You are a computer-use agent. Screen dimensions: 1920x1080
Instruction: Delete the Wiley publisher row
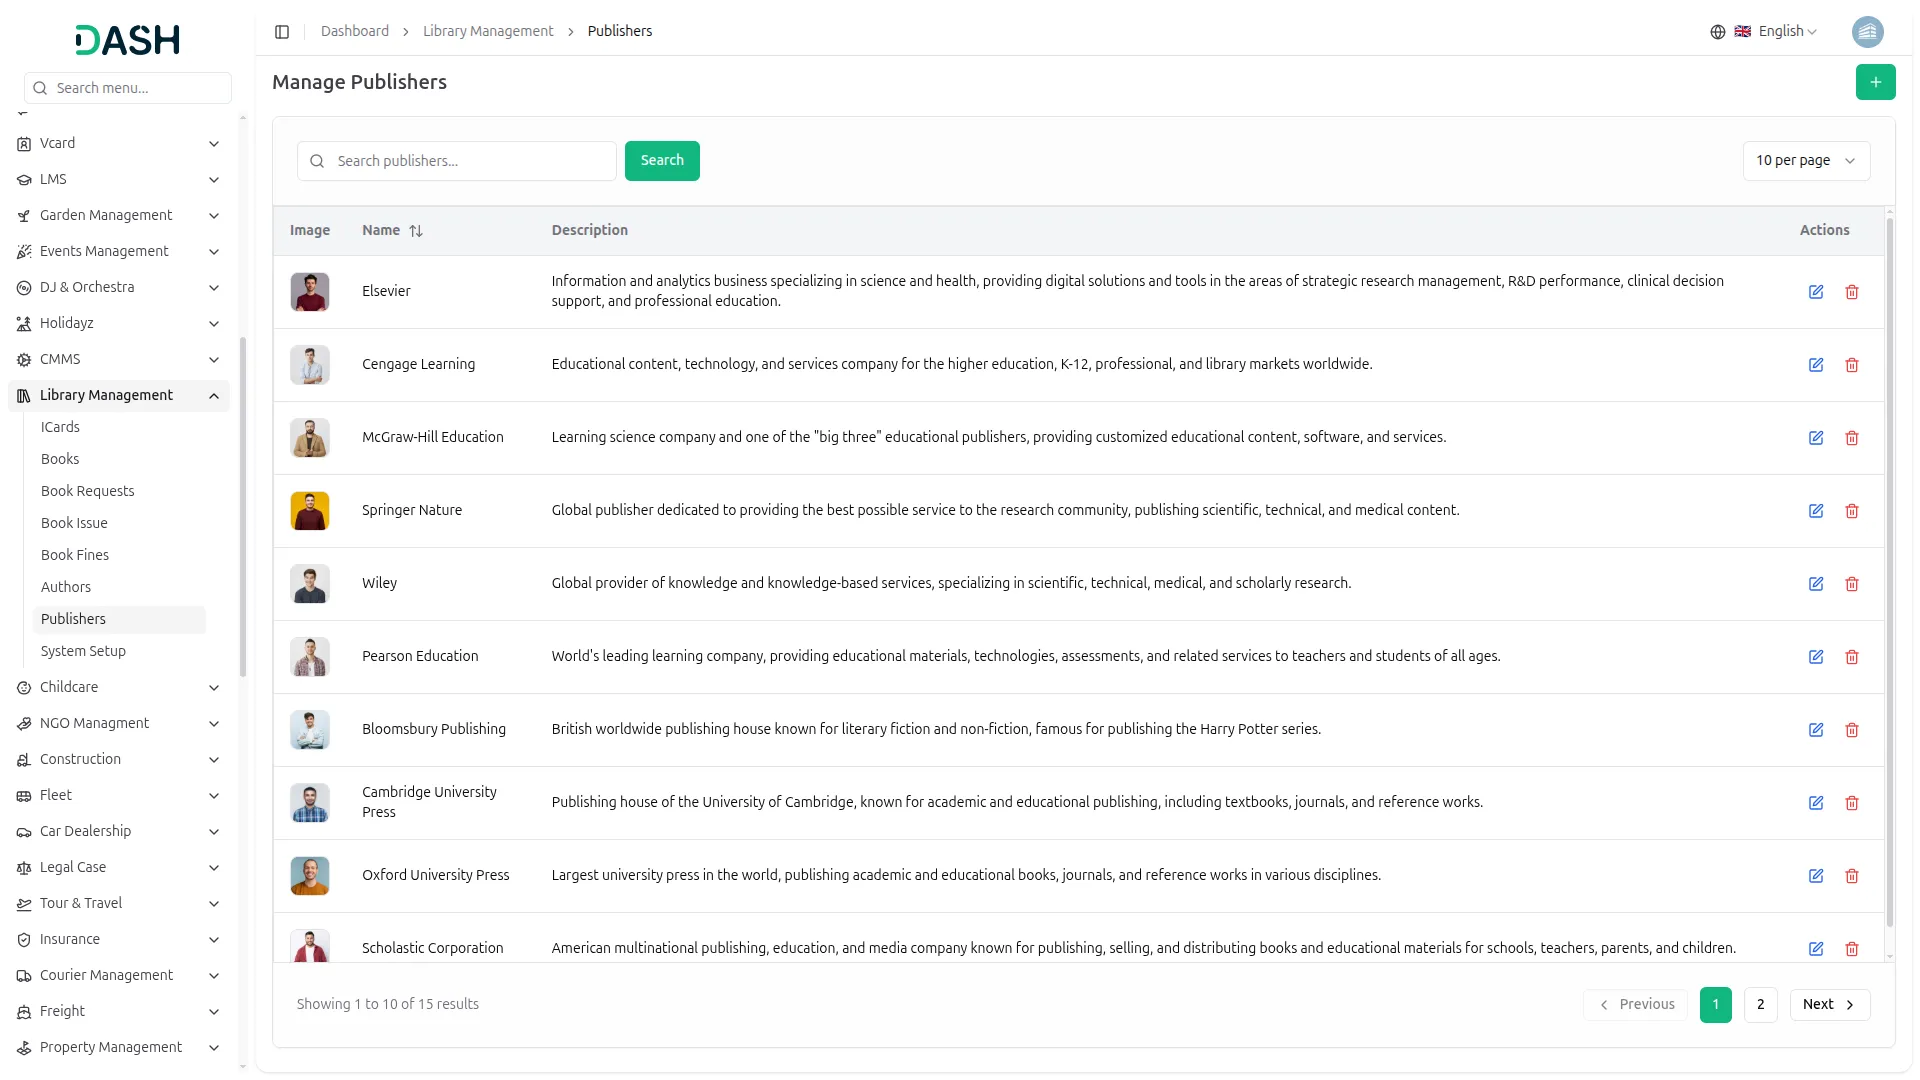[1852, 584]
